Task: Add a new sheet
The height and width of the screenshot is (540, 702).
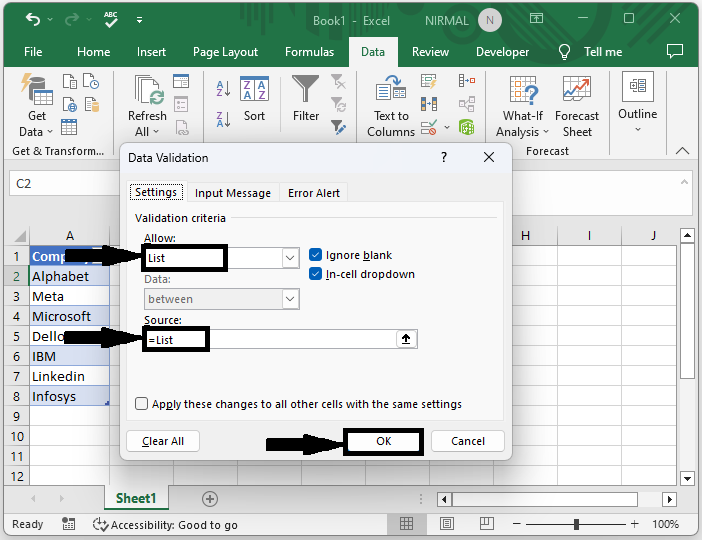Action: [x=210, y=499]
